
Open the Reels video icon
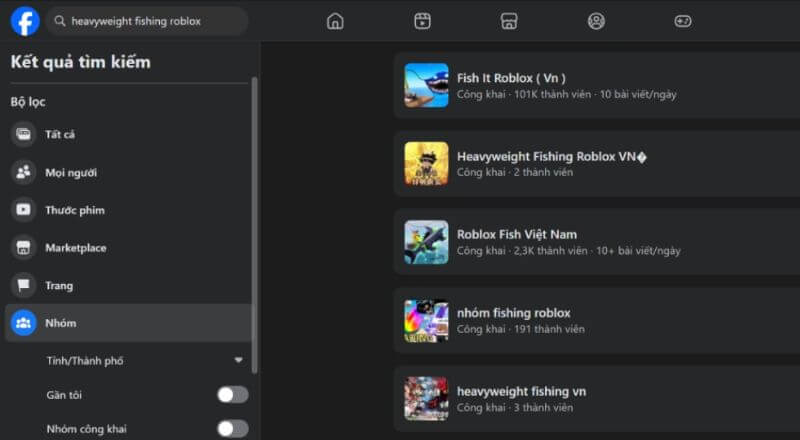[422, 21]
